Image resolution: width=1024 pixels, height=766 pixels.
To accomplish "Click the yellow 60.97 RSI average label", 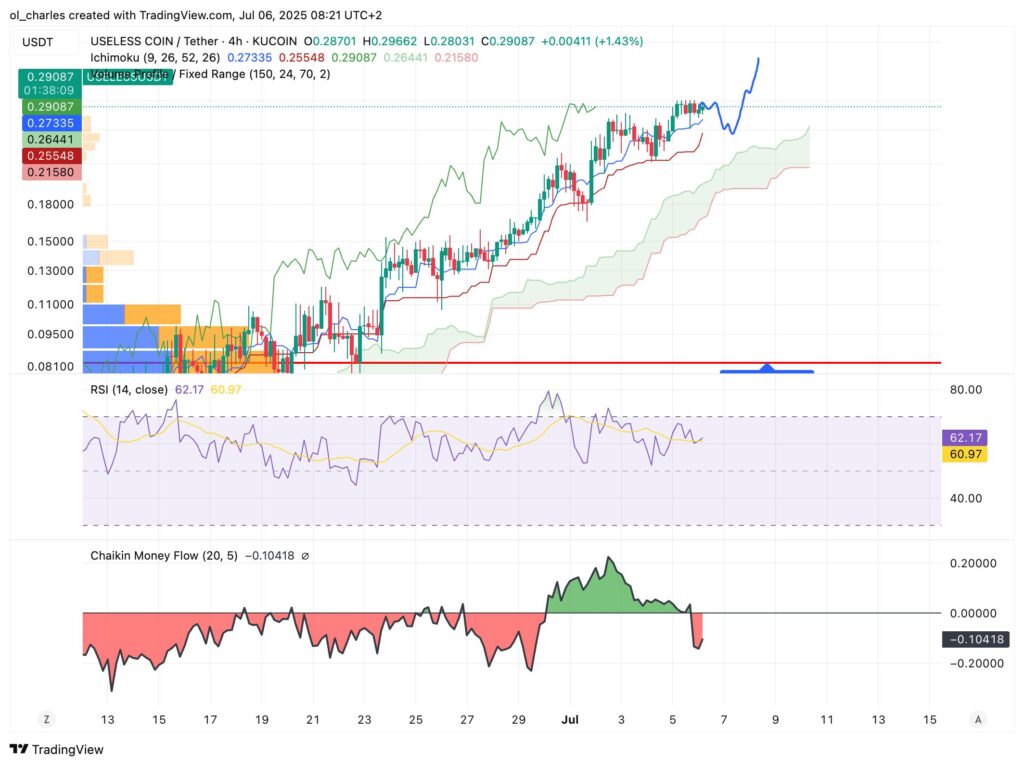I will (964, 455).
